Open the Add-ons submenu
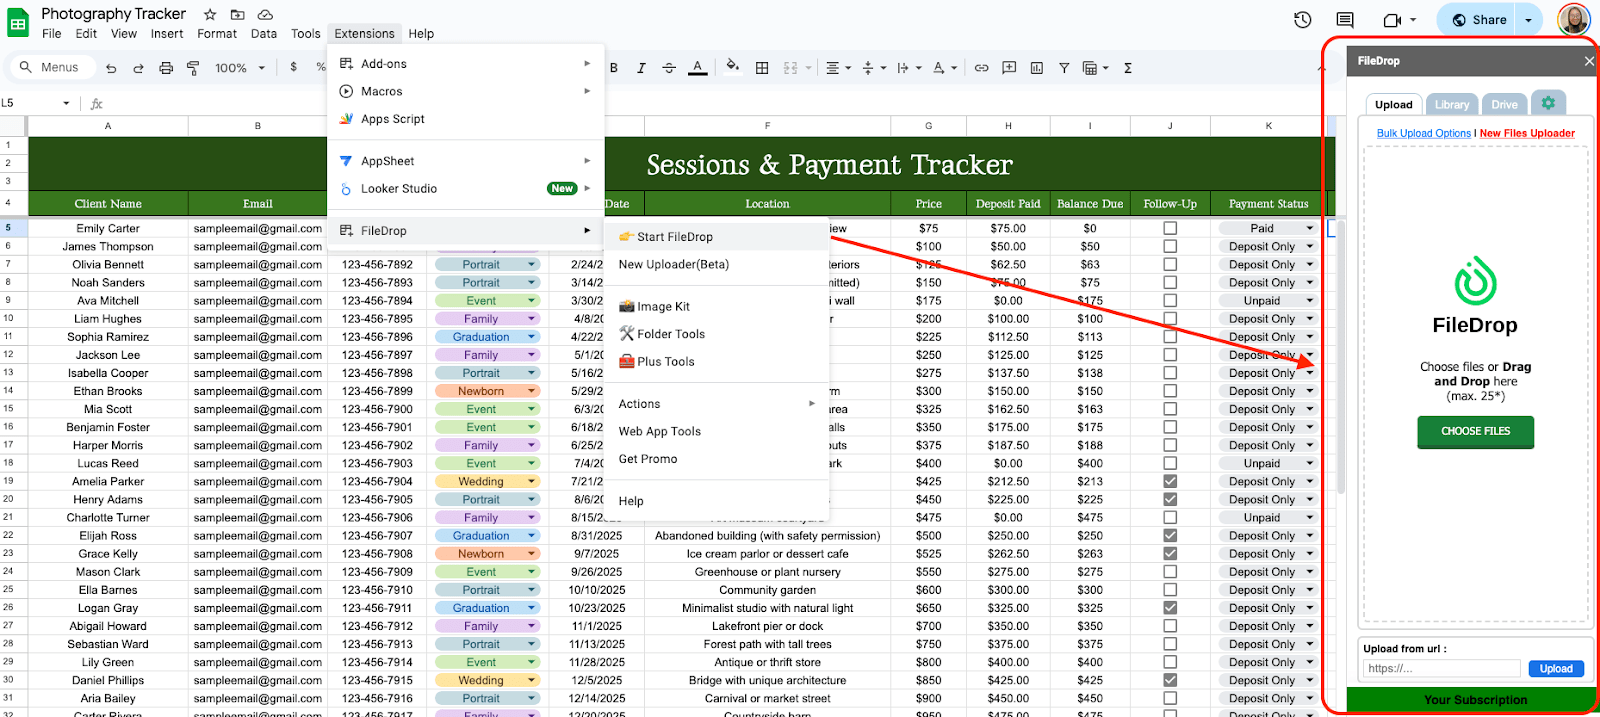This screenshot has height=717, width=1600. pyautogui.click(x=466, y=63)
